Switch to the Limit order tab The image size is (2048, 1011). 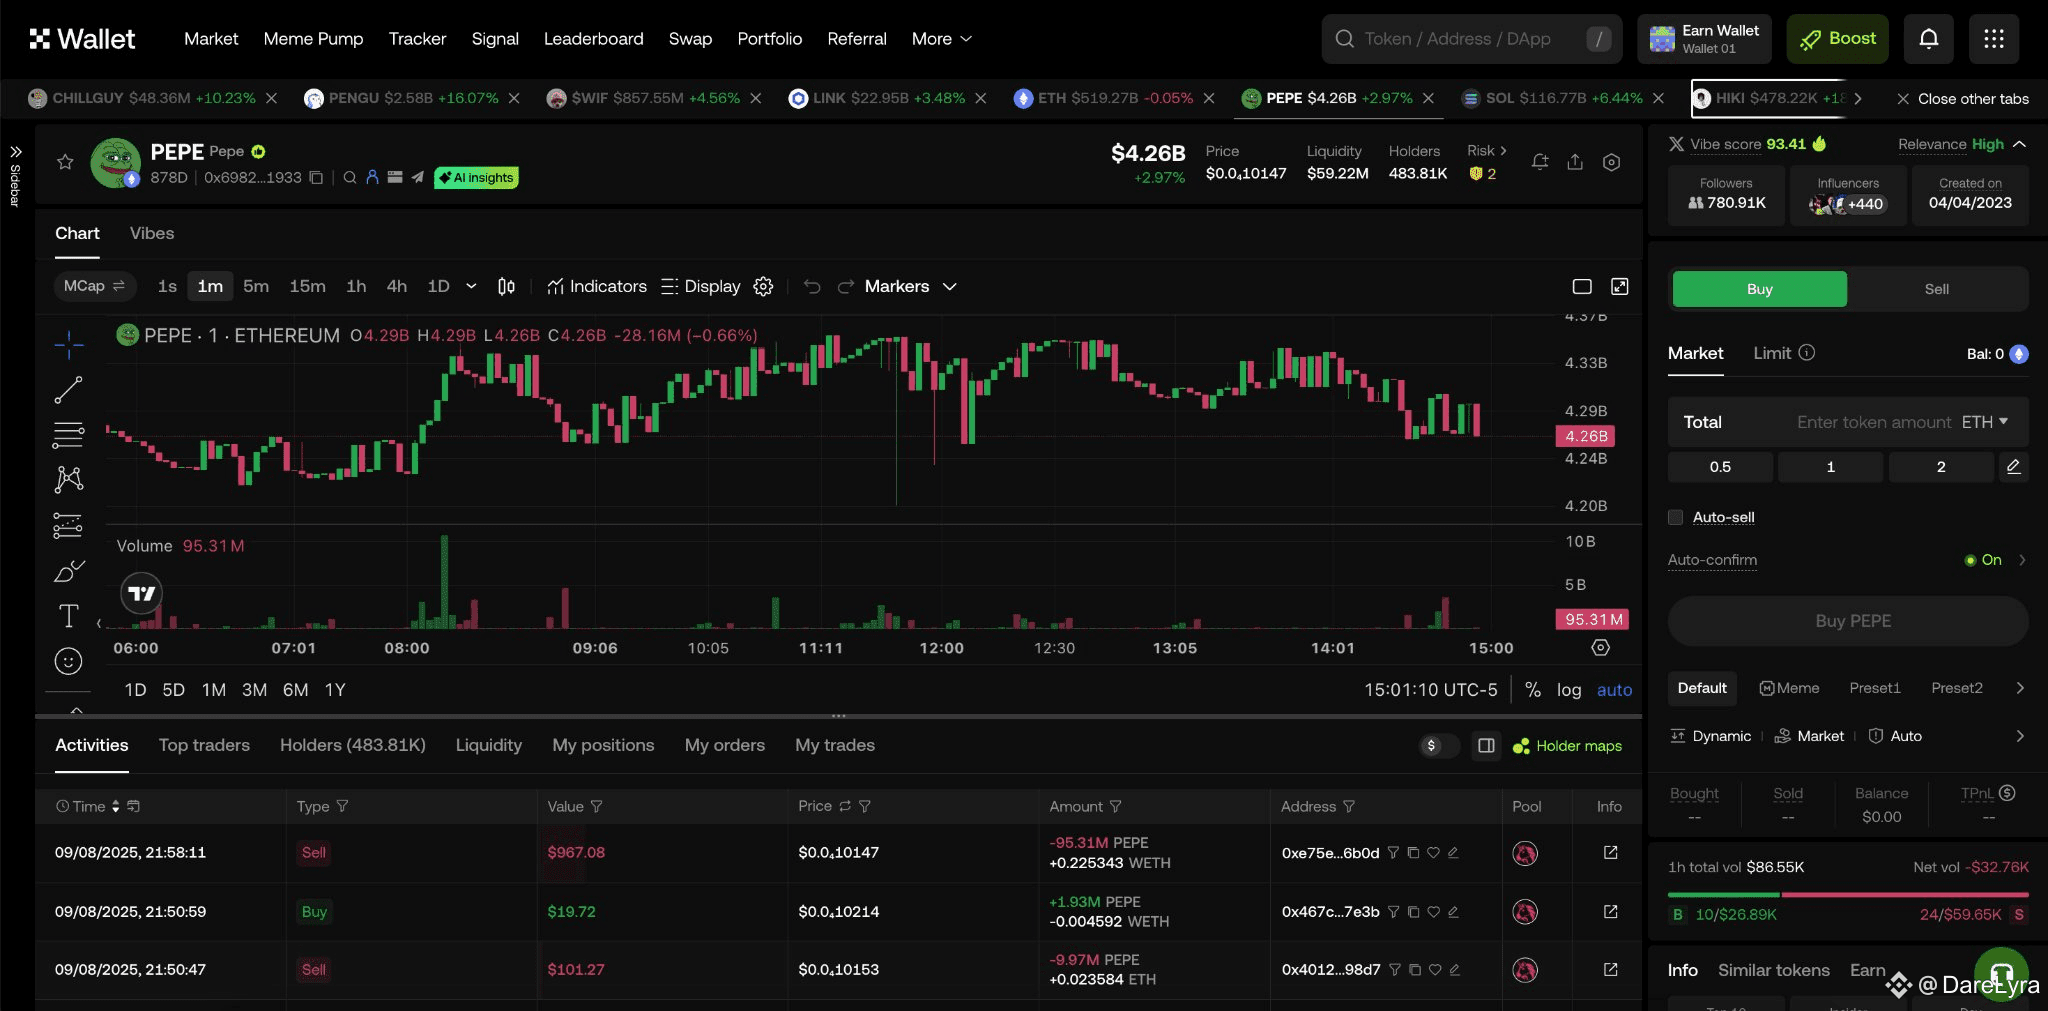(x=1772, y=353)
